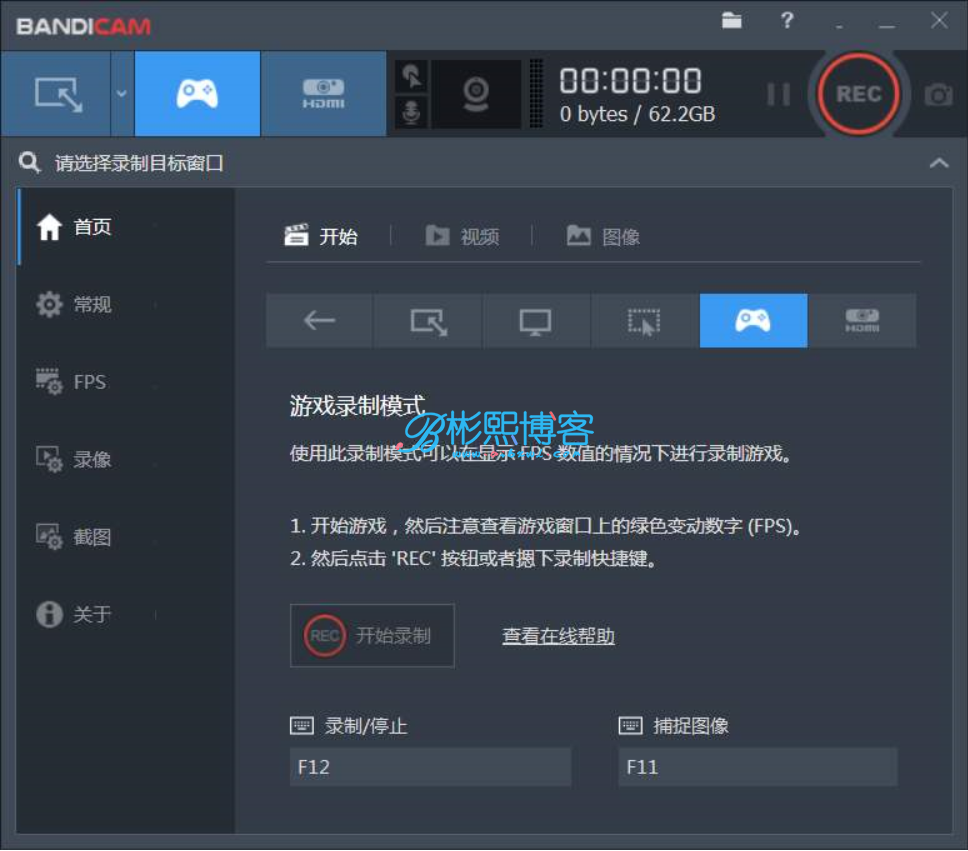This screenshot has height=851, width=968.
Task: Open the 截图 sidebar item
Action: click(125, 537)
